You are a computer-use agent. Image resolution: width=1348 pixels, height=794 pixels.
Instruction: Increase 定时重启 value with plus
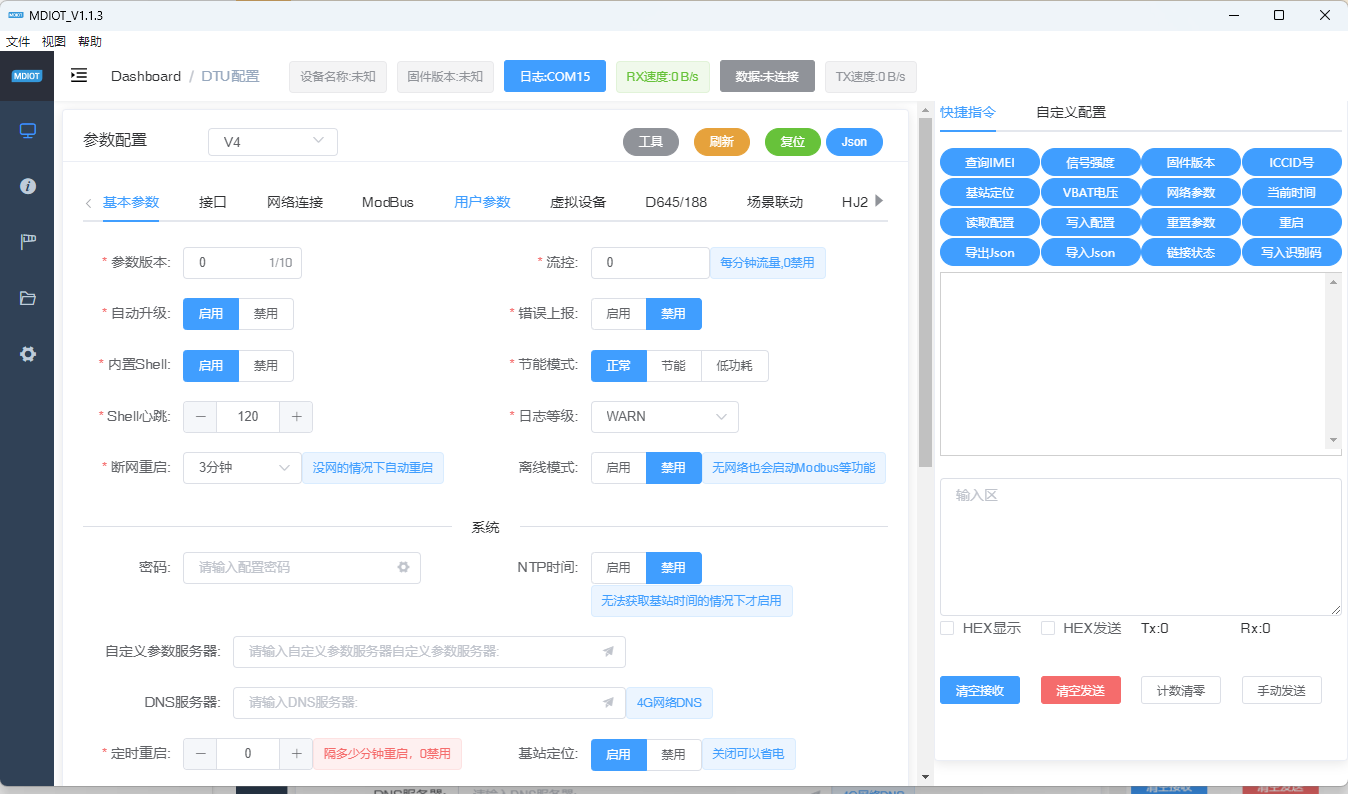pyautogui.click(x=296, y=754)
